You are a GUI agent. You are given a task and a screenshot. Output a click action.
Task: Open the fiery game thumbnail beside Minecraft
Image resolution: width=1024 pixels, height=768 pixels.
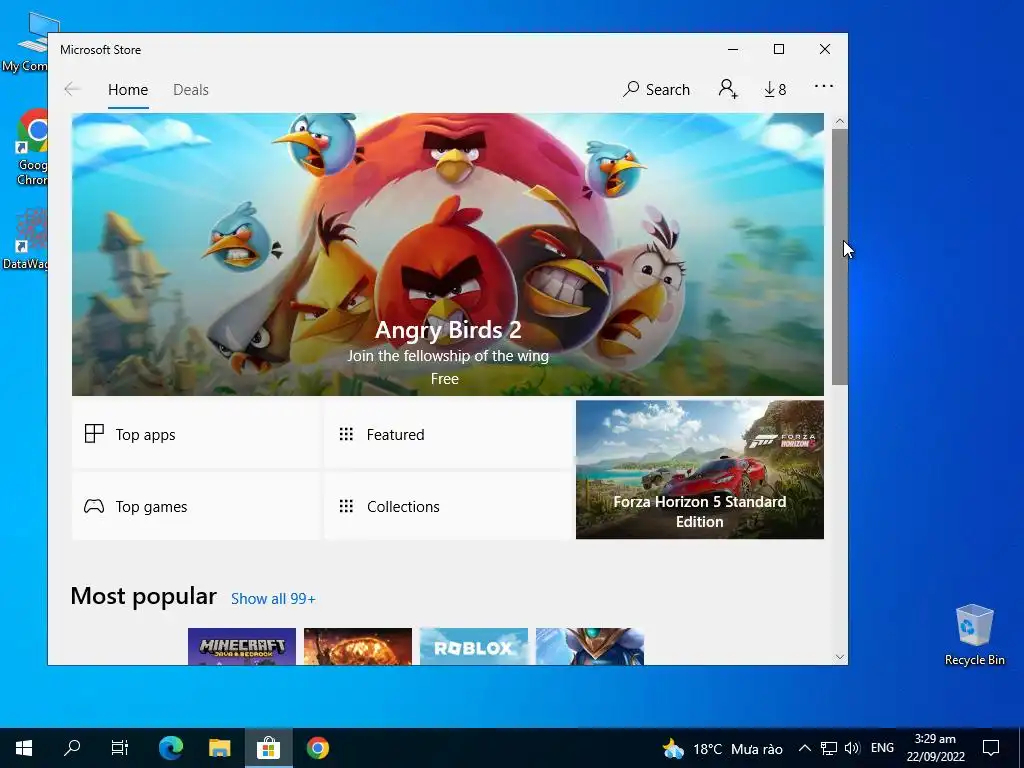coord(358,647)
